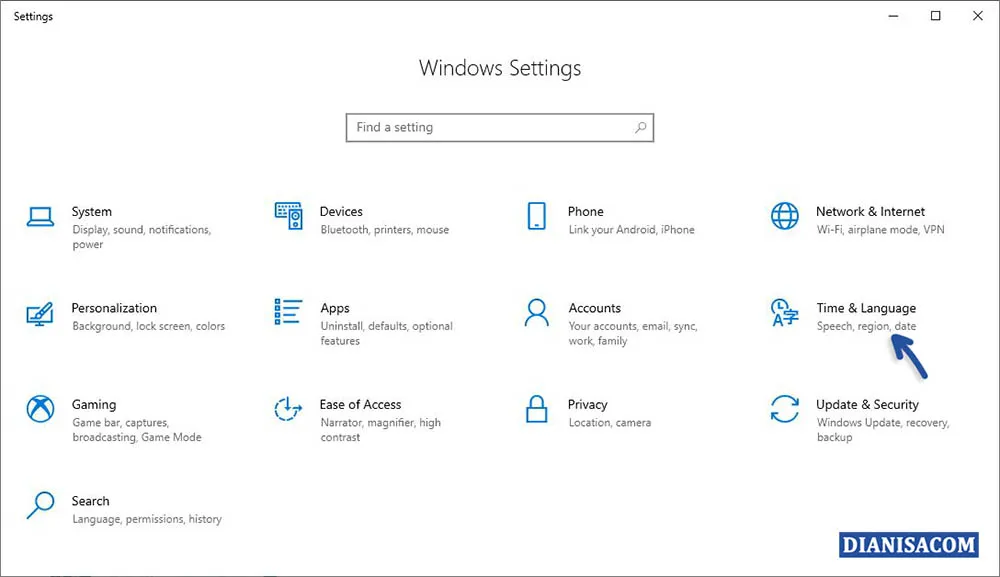The width and height of the screenshot is (1000, 577).
Task: Open Personalization via the paintbrush icon
Action: tap(40, 314)
